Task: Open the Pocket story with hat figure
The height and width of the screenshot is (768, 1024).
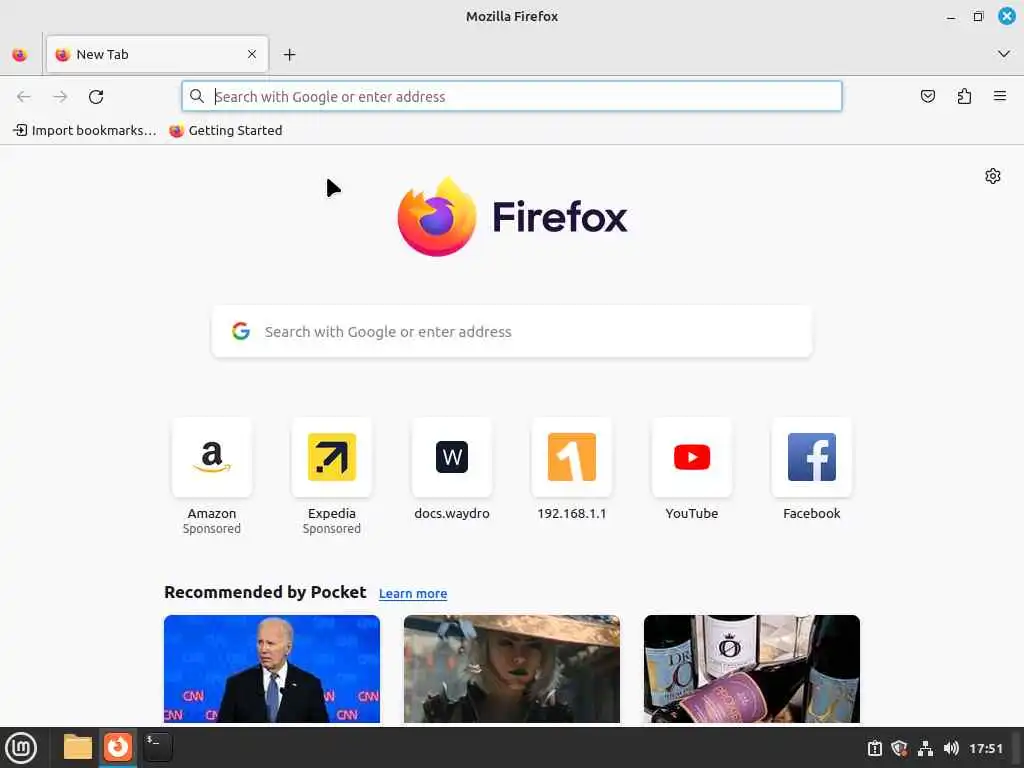Action: [512, 669]
